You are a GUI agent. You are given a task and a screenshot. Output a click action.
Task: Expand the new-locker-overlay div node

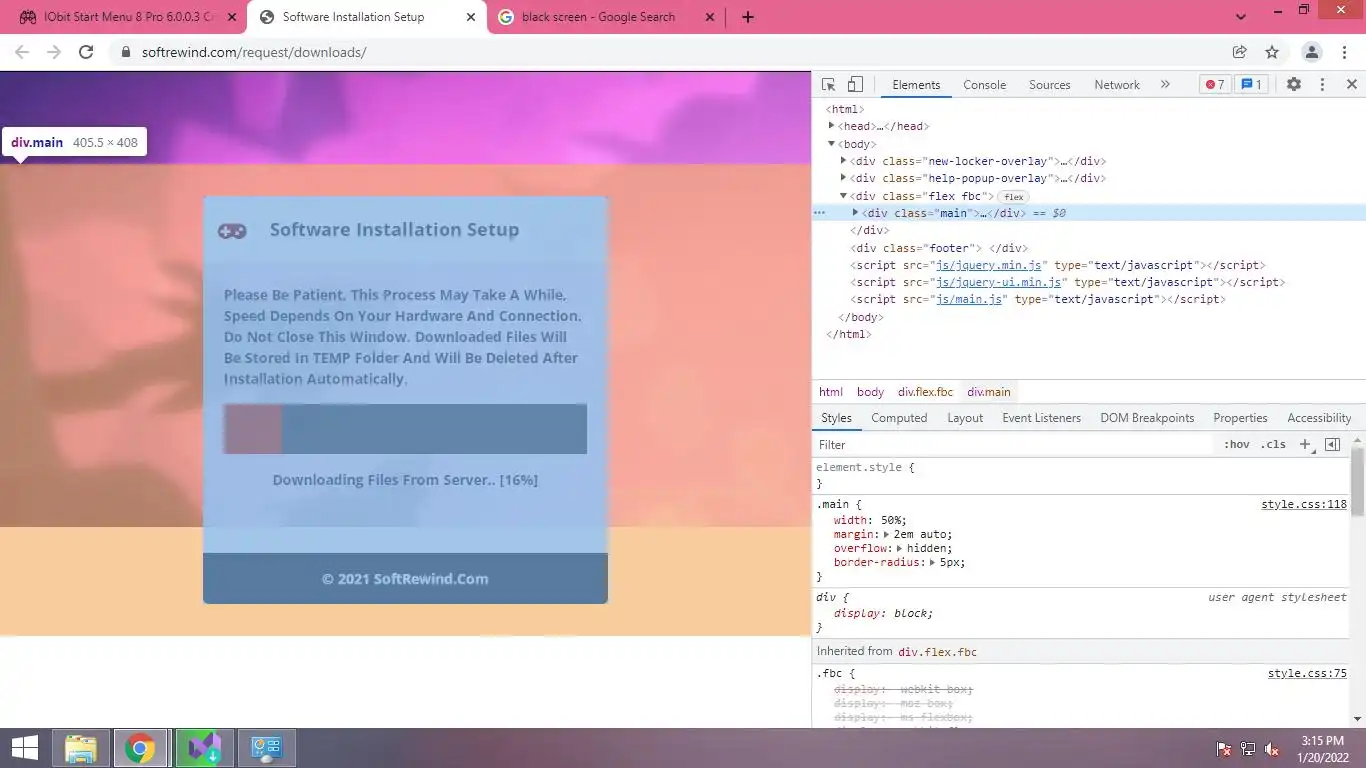(x=844, y=161)
